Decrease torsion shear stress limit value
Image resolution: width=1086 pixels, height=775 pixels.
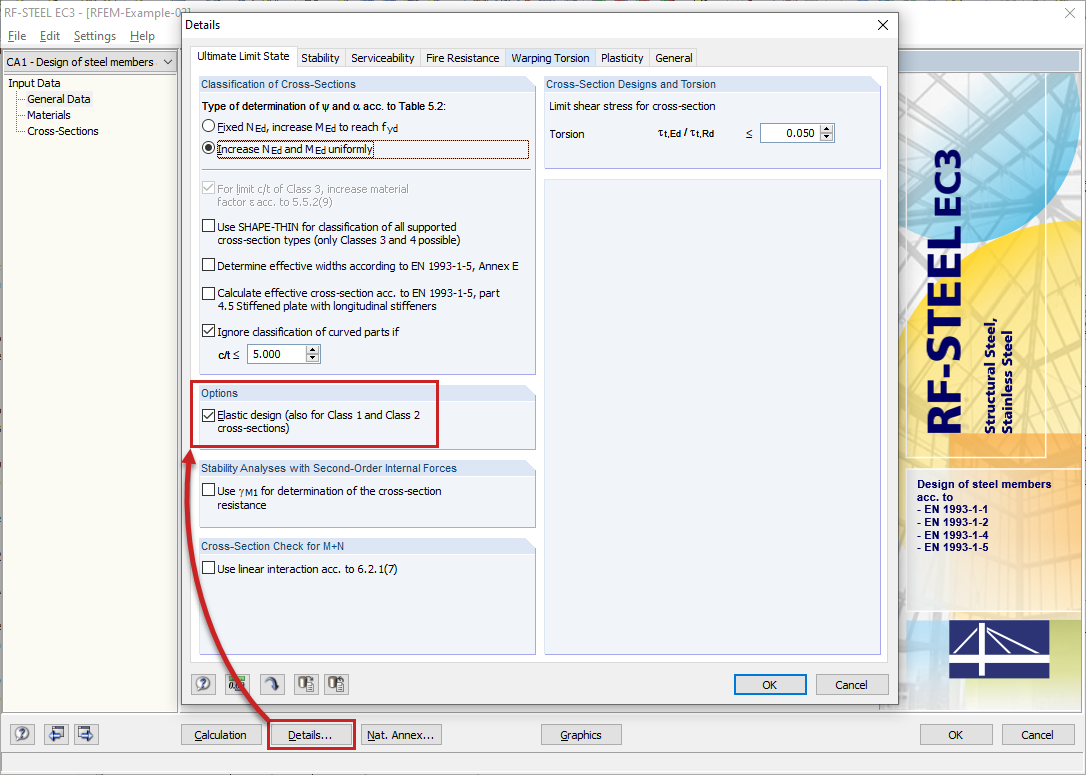pos(827,137)
